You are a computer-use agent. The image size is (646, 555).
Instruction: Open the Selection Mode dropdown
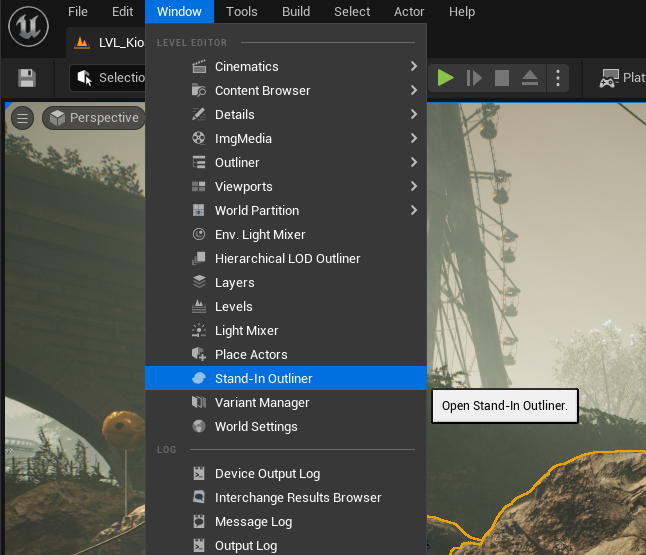point(110,78)
